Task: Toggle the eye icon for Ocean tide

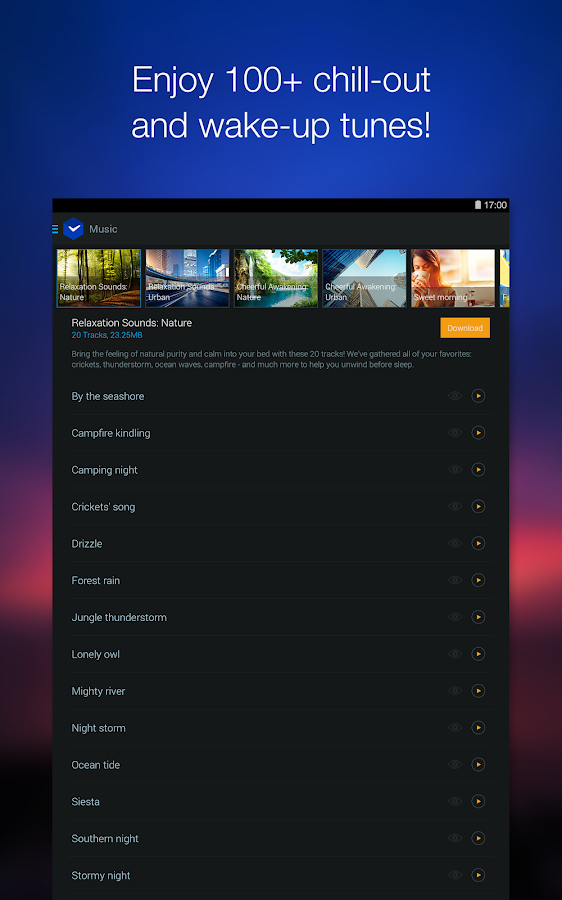Action: click(455, 764)
